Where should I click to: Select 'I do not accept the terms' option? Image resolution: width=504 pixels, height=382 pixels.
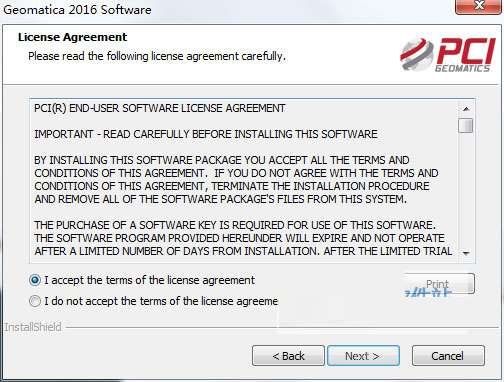[x=35, y=301]
